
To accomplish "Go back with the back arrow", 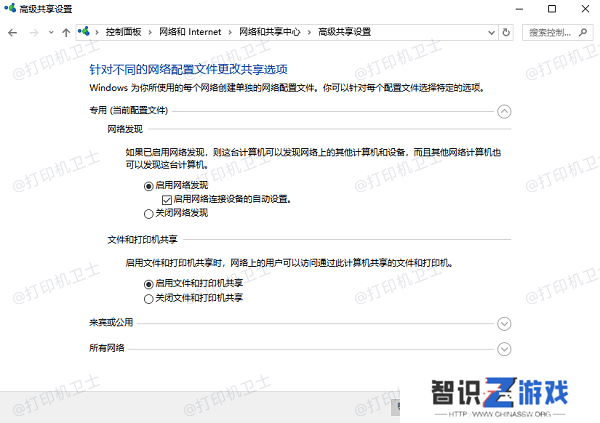I will (x=13, y=33).
